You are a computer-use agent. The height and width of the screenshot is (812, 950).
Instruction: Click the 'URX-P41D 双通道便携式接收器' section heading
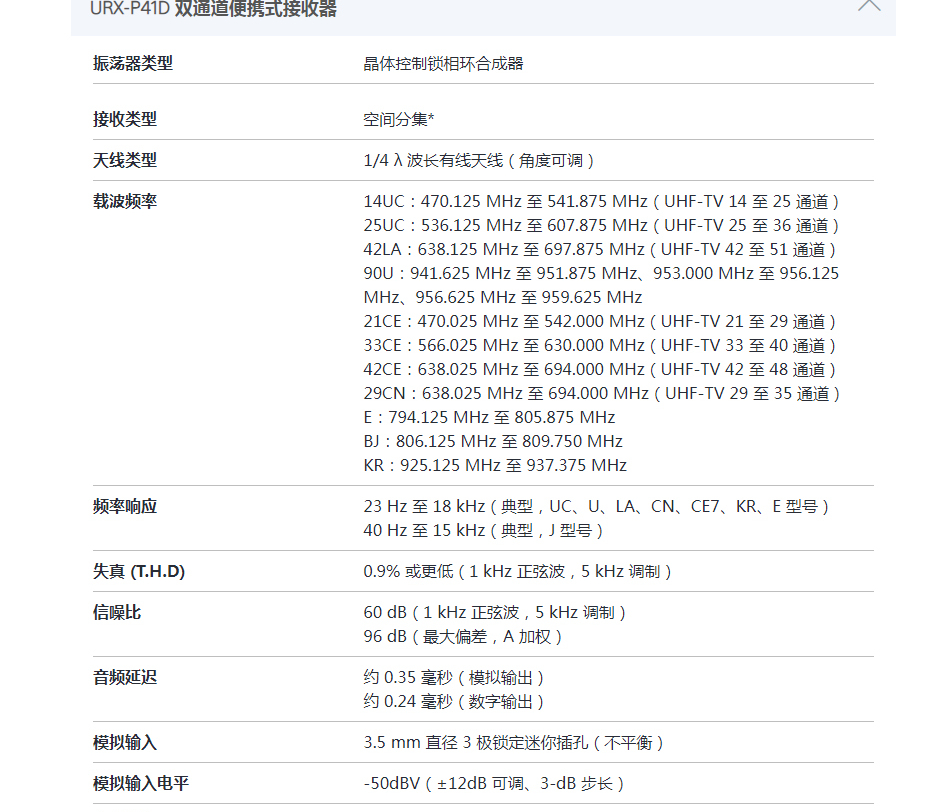213,8
